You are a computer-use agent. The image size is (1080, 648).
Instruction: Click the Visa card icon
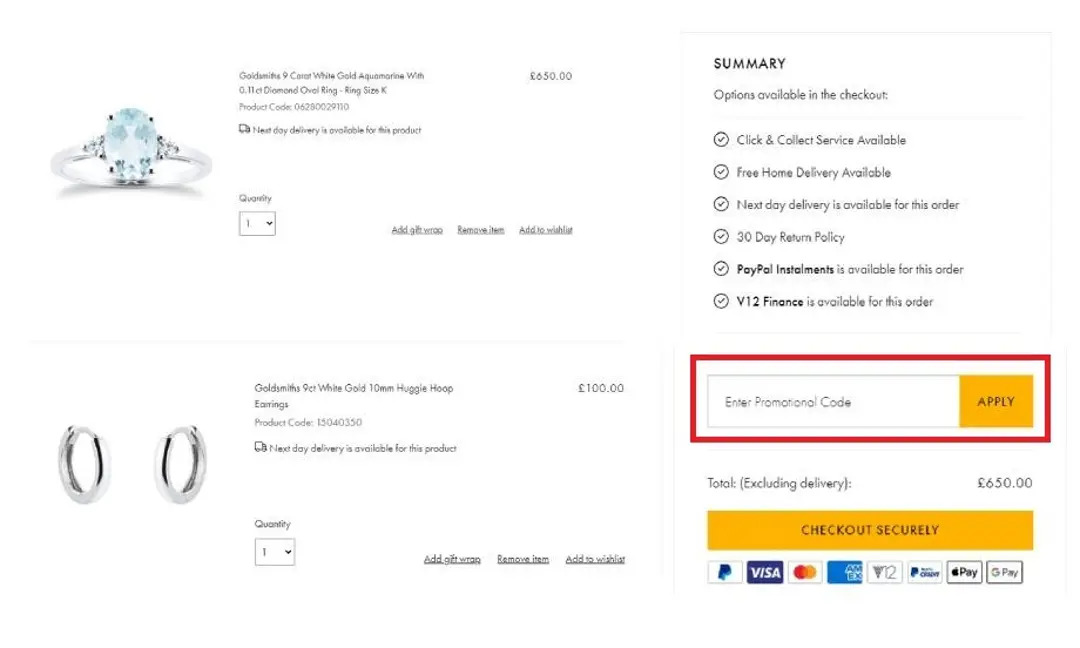(x=765, y=573)
